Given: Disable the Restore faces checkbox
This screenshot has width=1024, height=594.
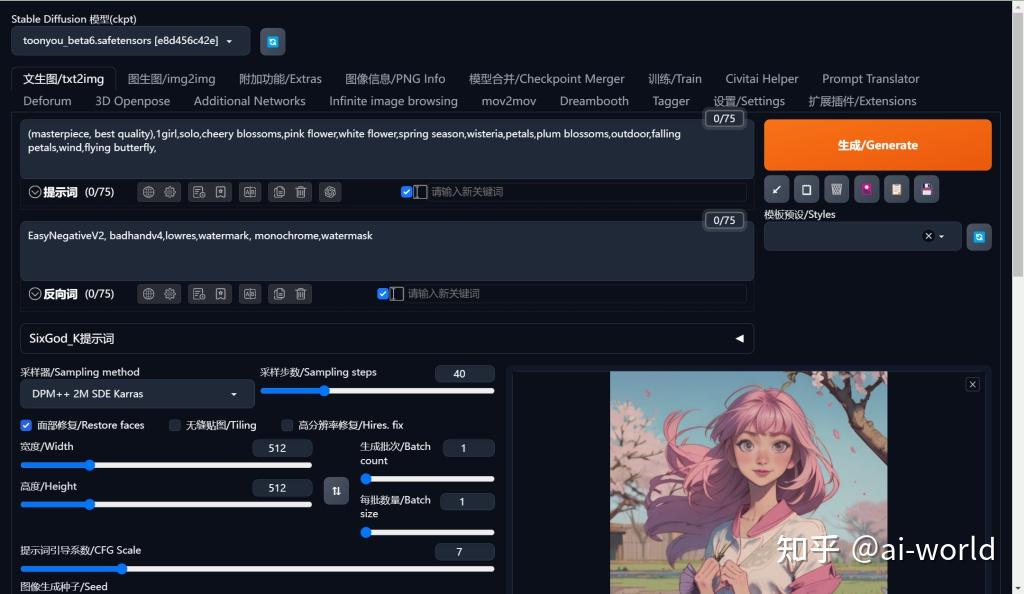Looking at the screenshot, I should [25, 425].
